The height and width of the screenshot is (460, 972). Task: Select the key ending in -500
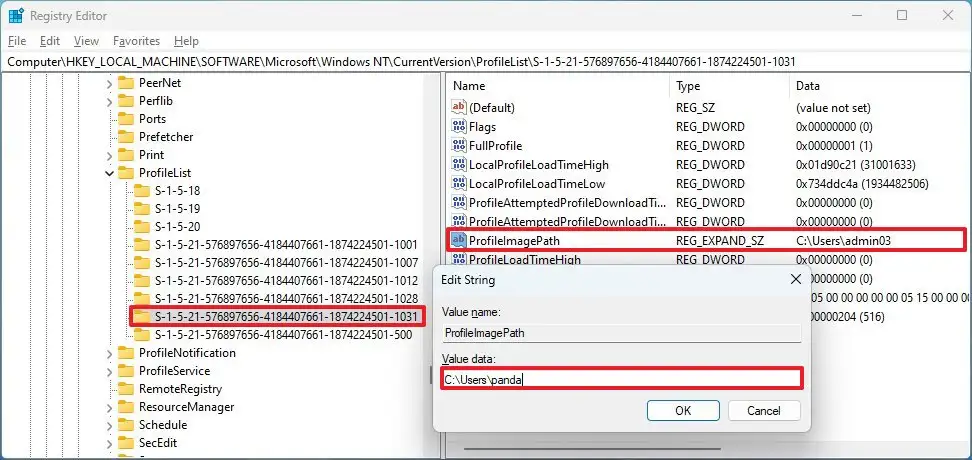pos(283,335)
